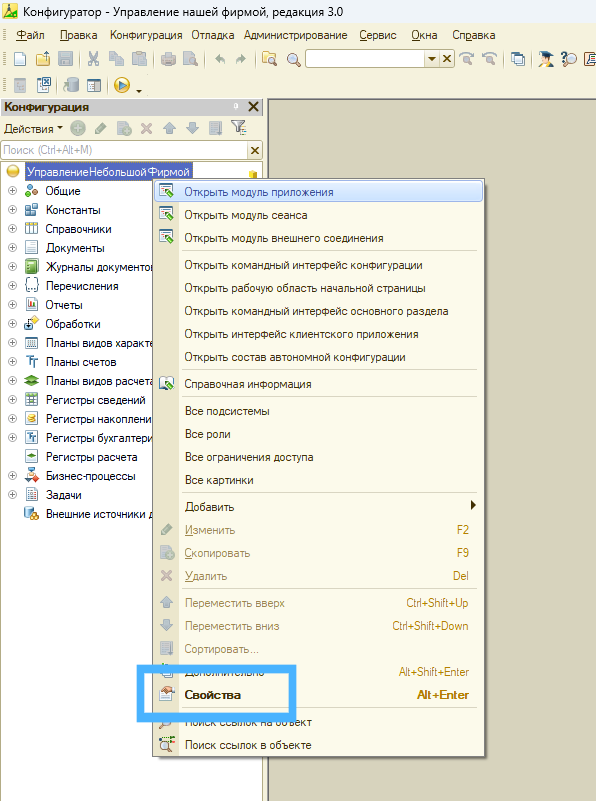Click the move down arrow in panel toolbar
This screenshot has width=596, height=801.
(193, 128)
